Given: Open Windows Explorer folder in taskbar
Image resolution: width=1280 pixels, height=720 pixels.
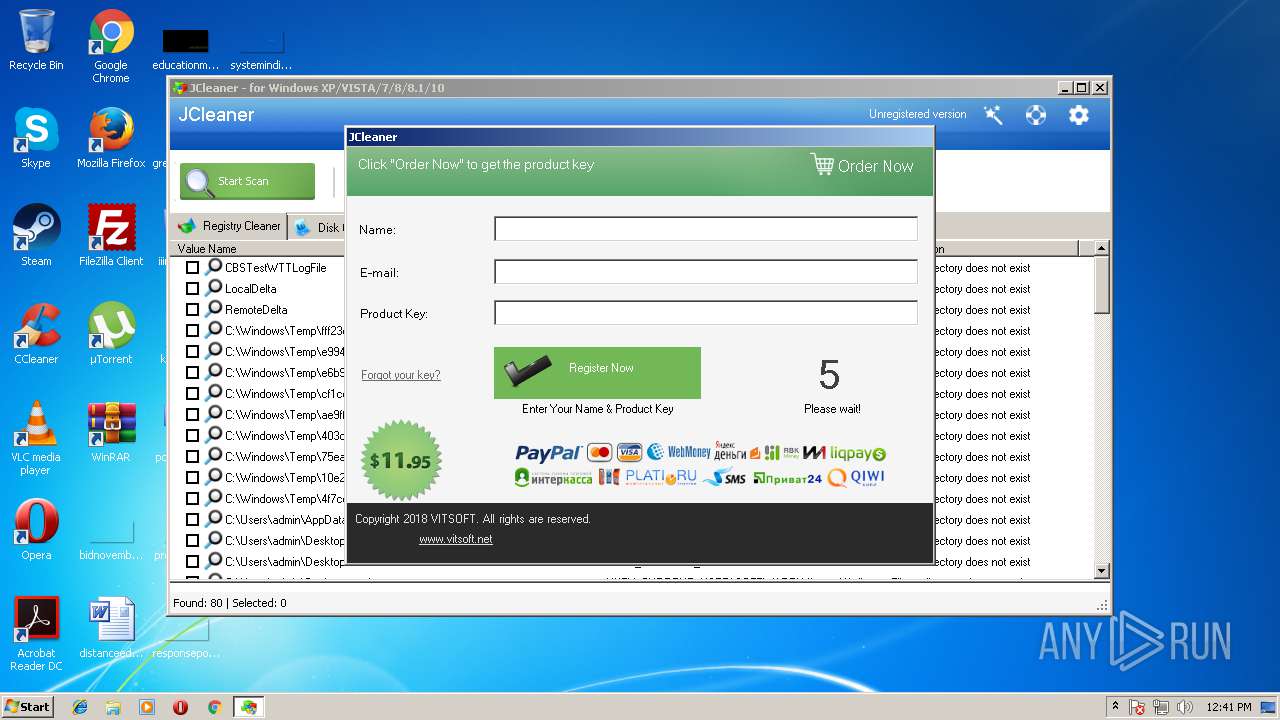Looking at the screenshot, I should click(x=113, y=707).
